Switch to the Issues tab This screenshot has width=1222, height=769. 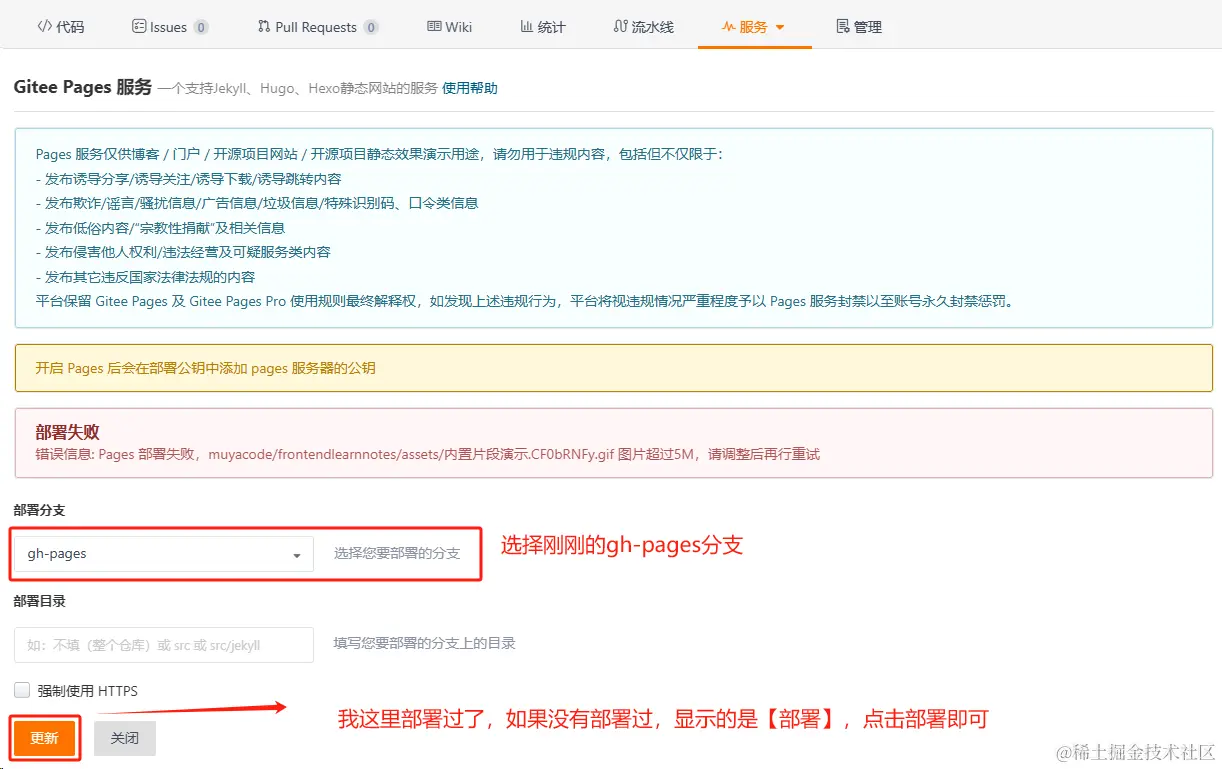coord(169,27)
